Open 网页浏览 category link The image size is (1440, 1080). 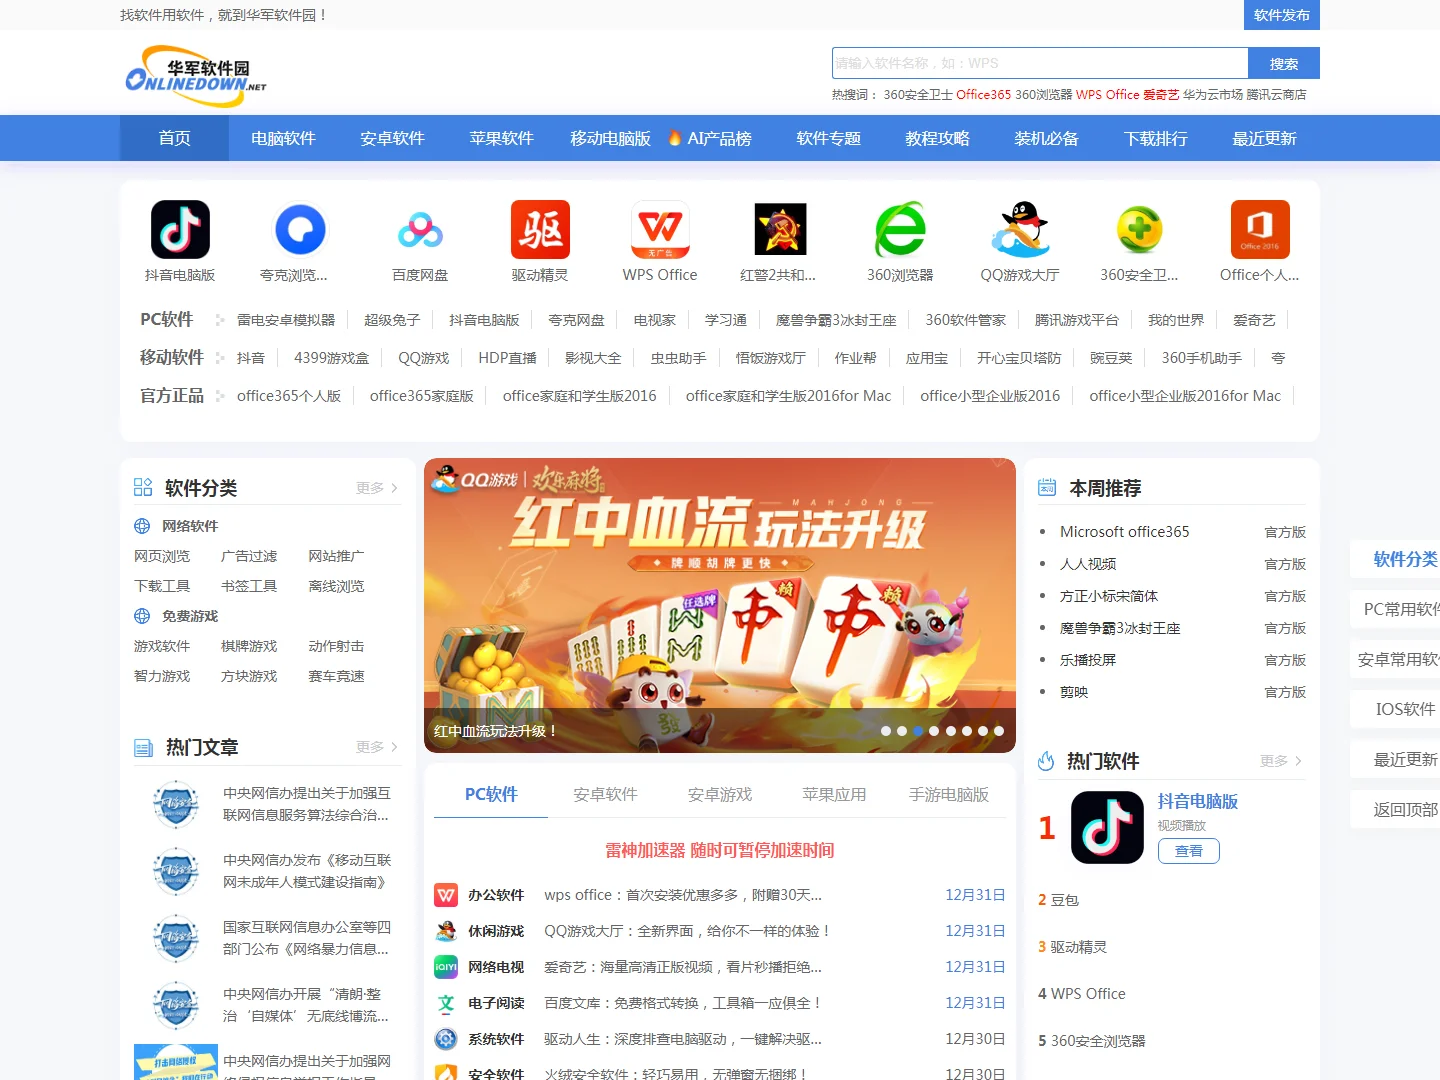point(162,556)
